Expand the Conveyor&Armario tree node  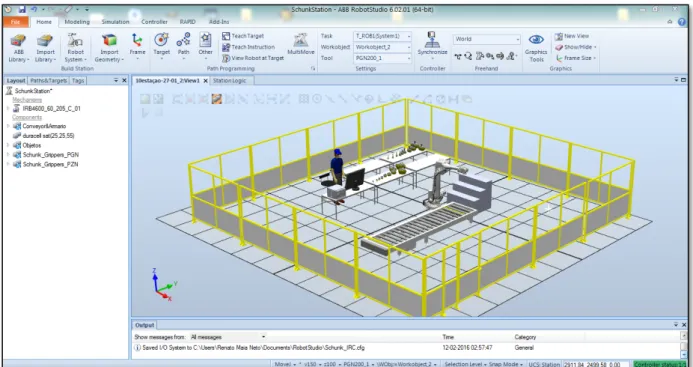coord(8,126)
